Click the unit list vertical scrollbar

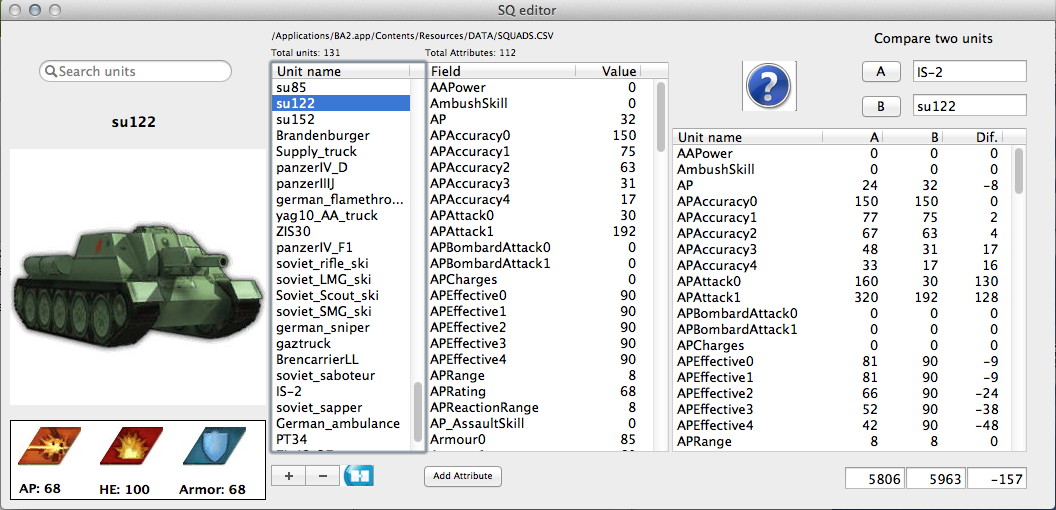tap(418, 411)
